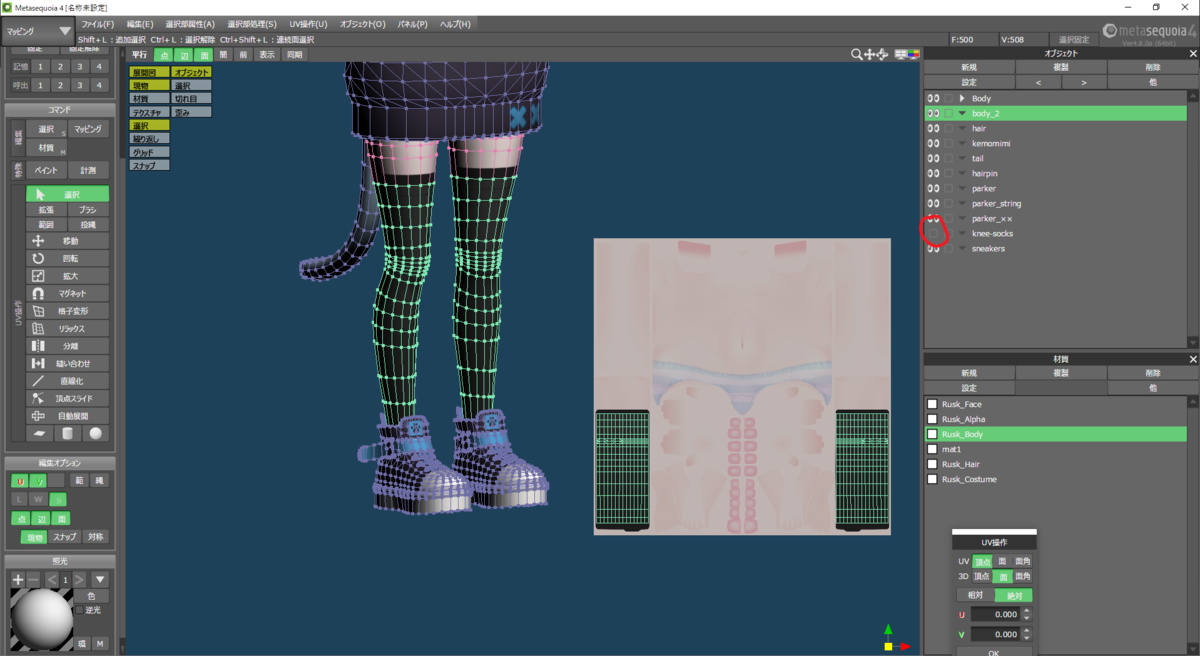
Task: Collapse the parker object triangle
Action: click(962, 189)
